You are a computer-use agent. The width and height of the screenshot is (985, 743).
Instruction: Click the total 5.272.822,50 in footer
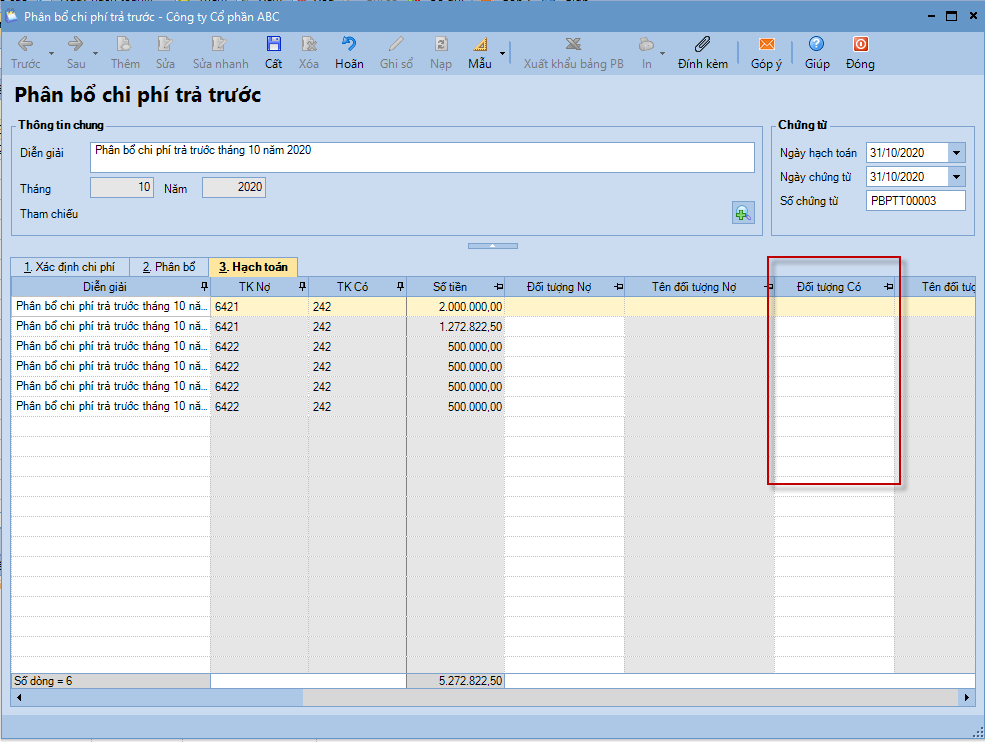(455, 681)
